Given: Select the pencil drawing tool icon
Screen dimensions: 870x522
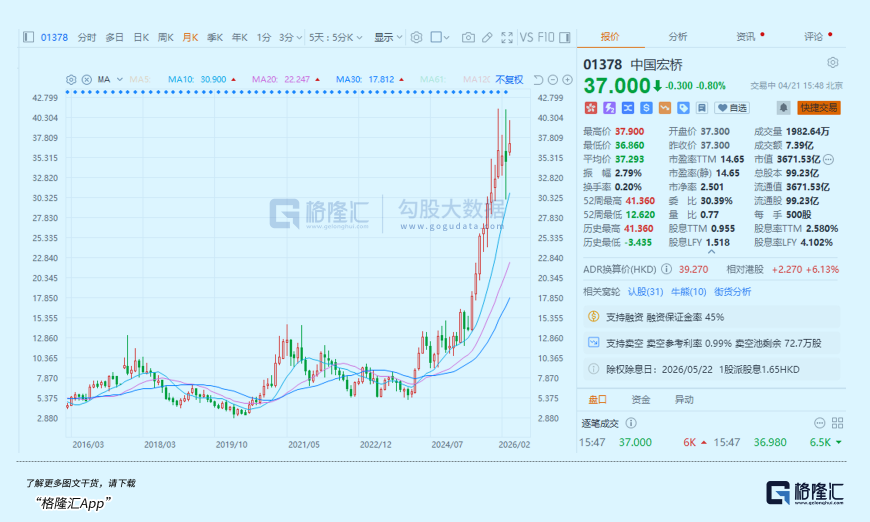Looking at the screenshot, I should (486, 37).
